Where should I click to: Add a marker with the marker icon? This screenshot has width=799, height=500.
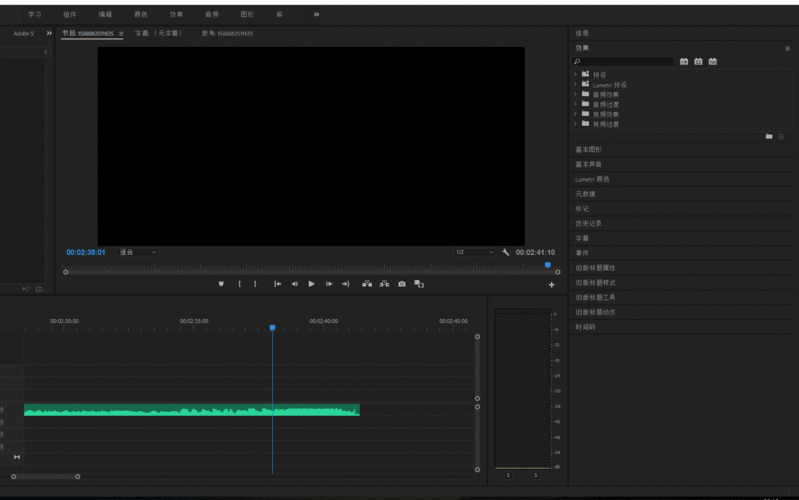pos(221,284)
